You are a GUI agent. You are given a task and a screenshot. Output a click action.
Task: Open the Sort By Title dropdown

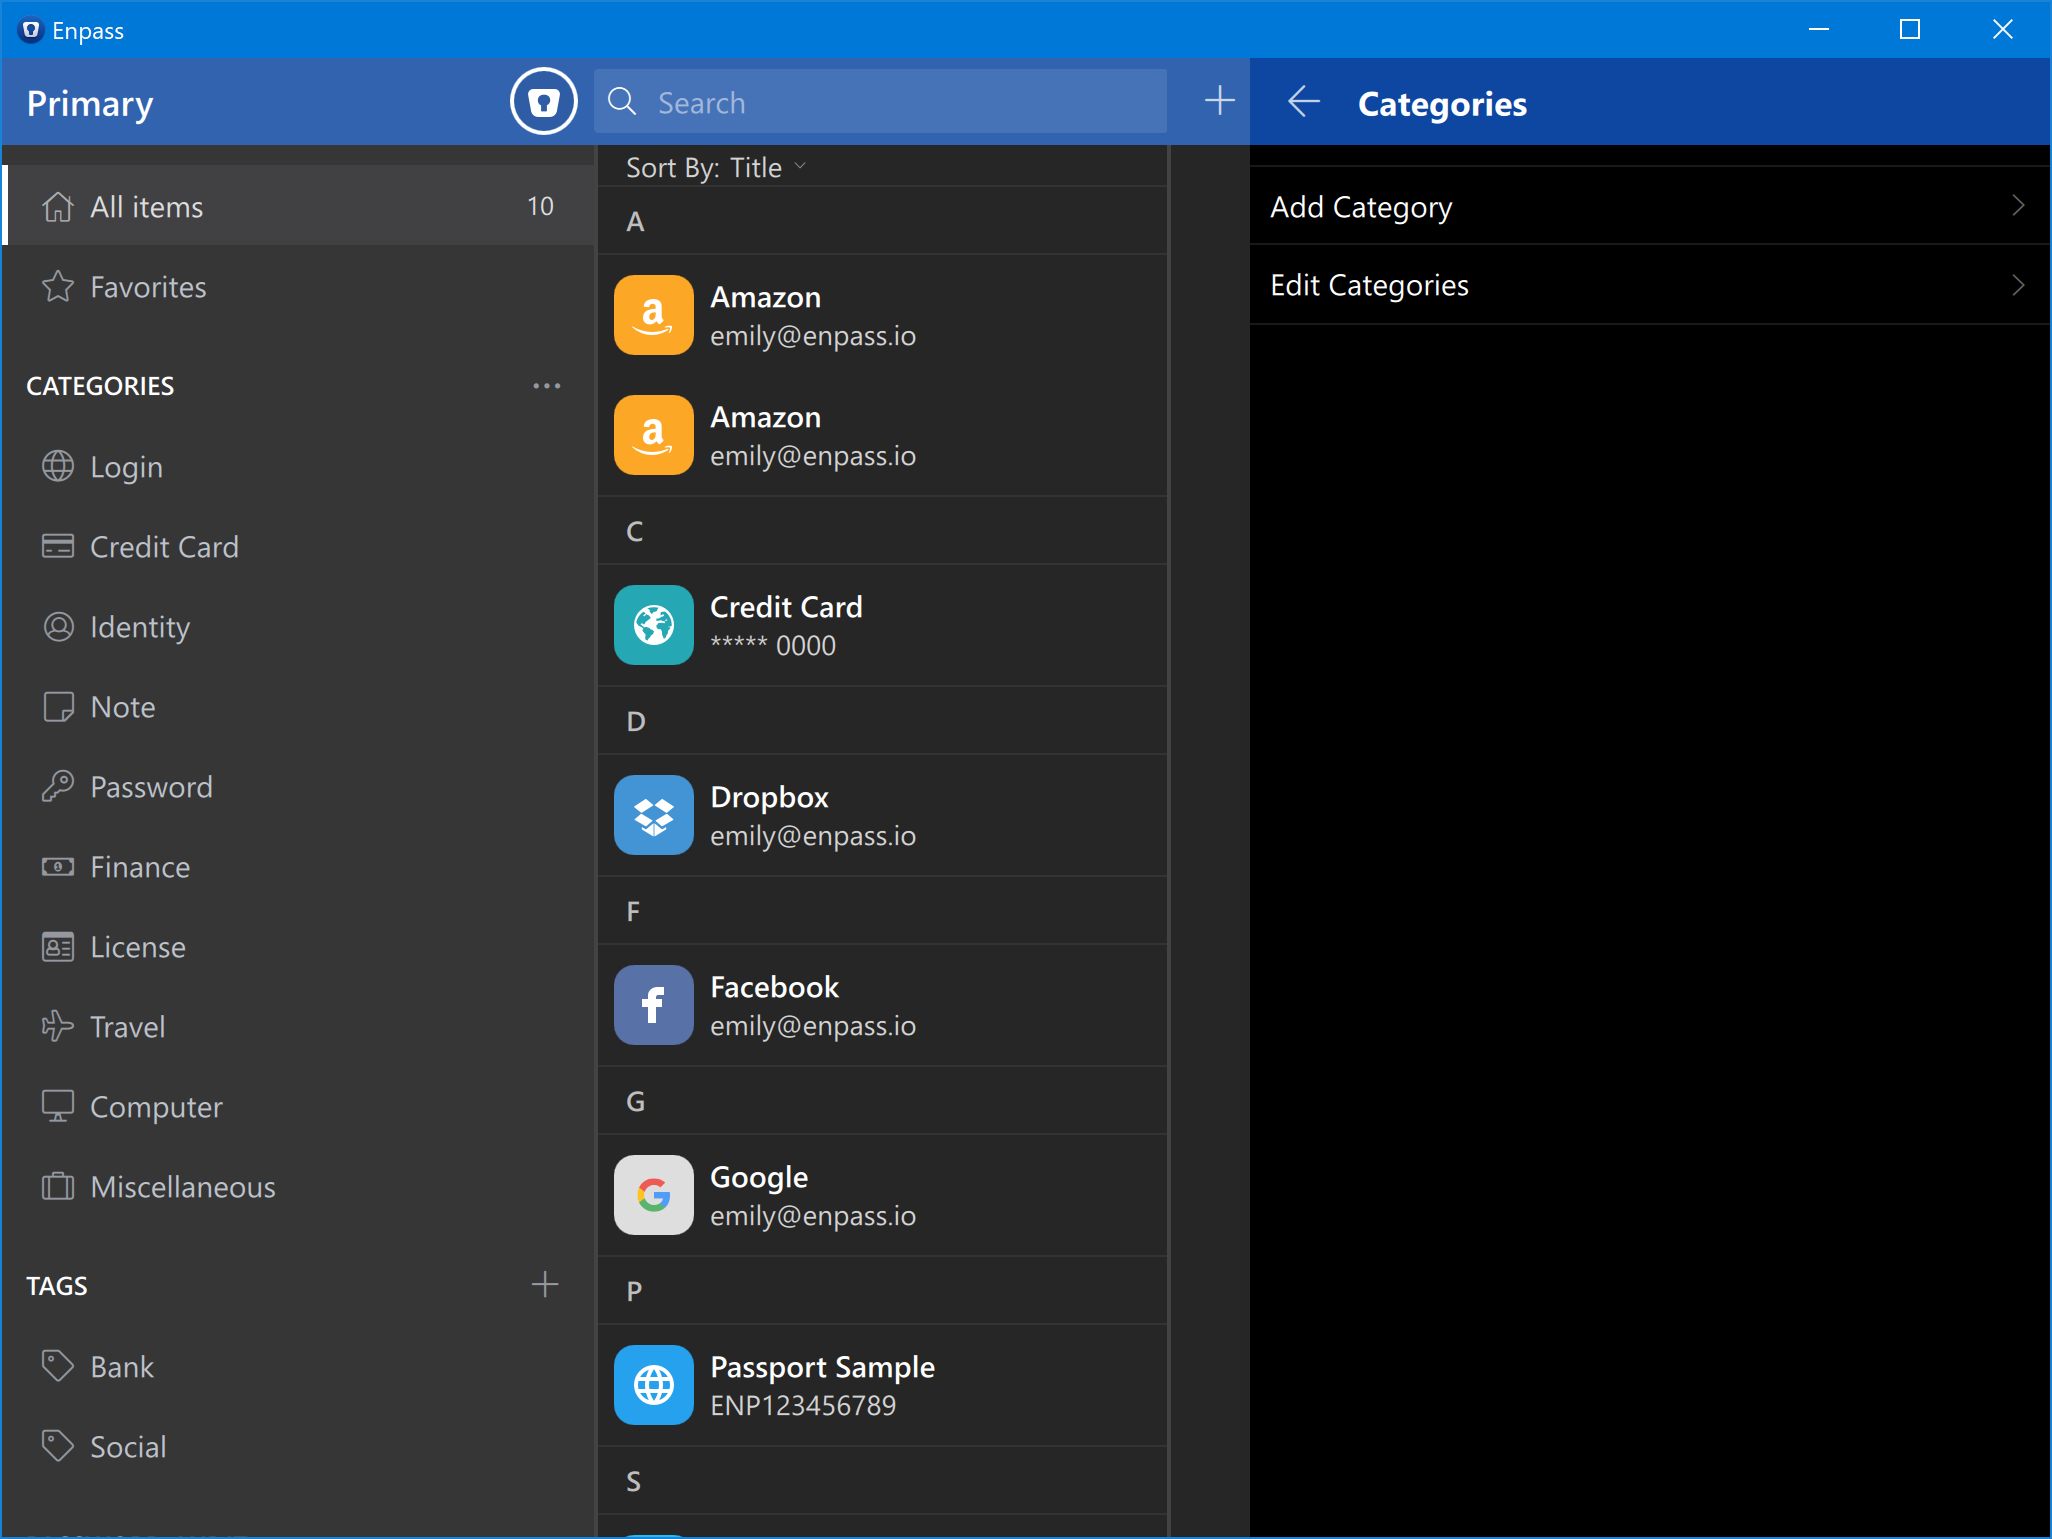pos(716,168)
